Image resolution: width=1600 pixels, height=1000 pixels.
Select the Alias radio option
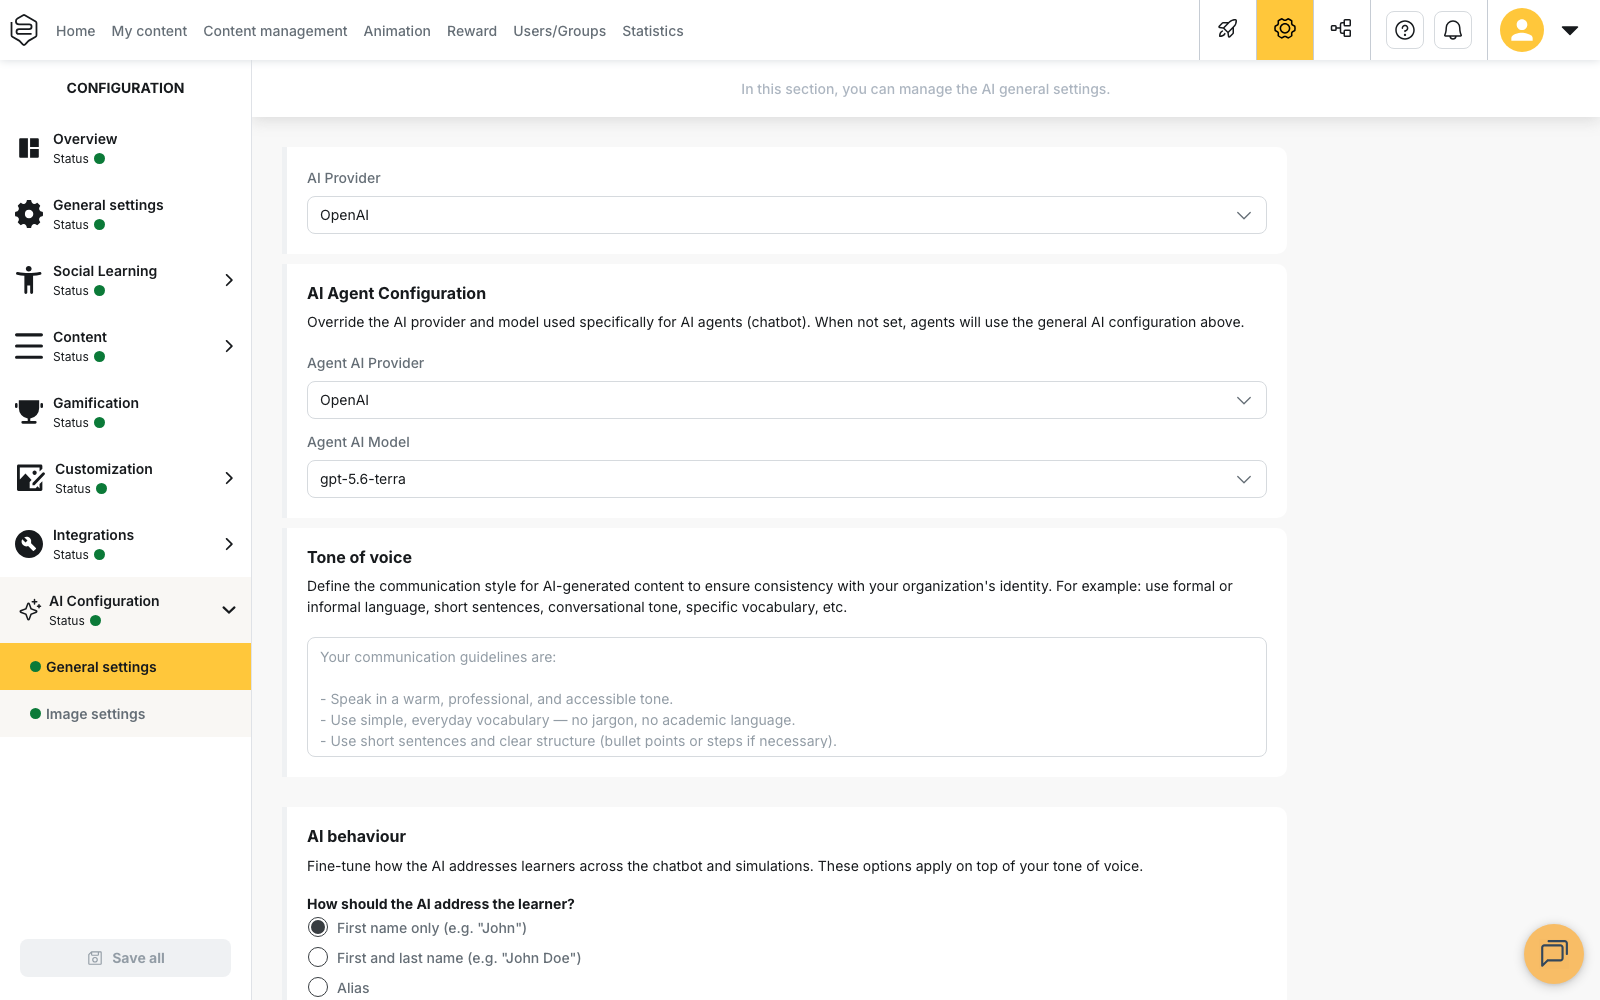point(318,988)
